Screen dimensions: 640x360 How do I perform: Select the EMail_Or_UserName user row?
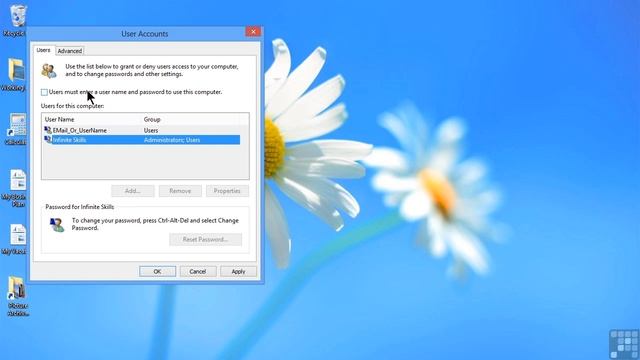point(142,130)
